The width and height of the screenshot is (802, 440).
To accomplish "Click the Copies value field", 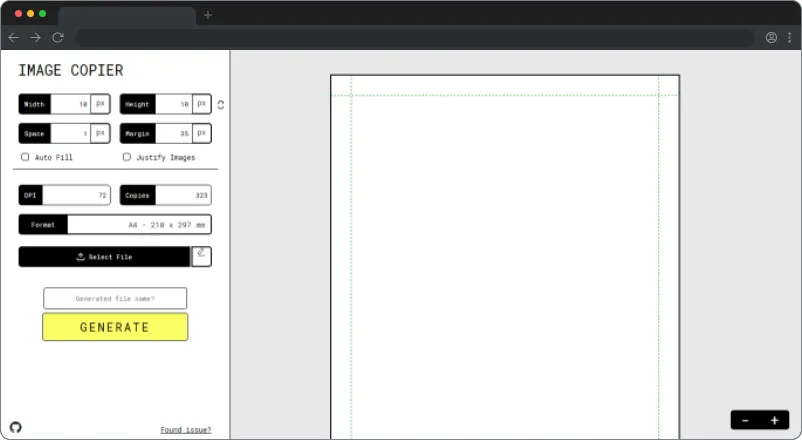I will click(x=183, y=195).
